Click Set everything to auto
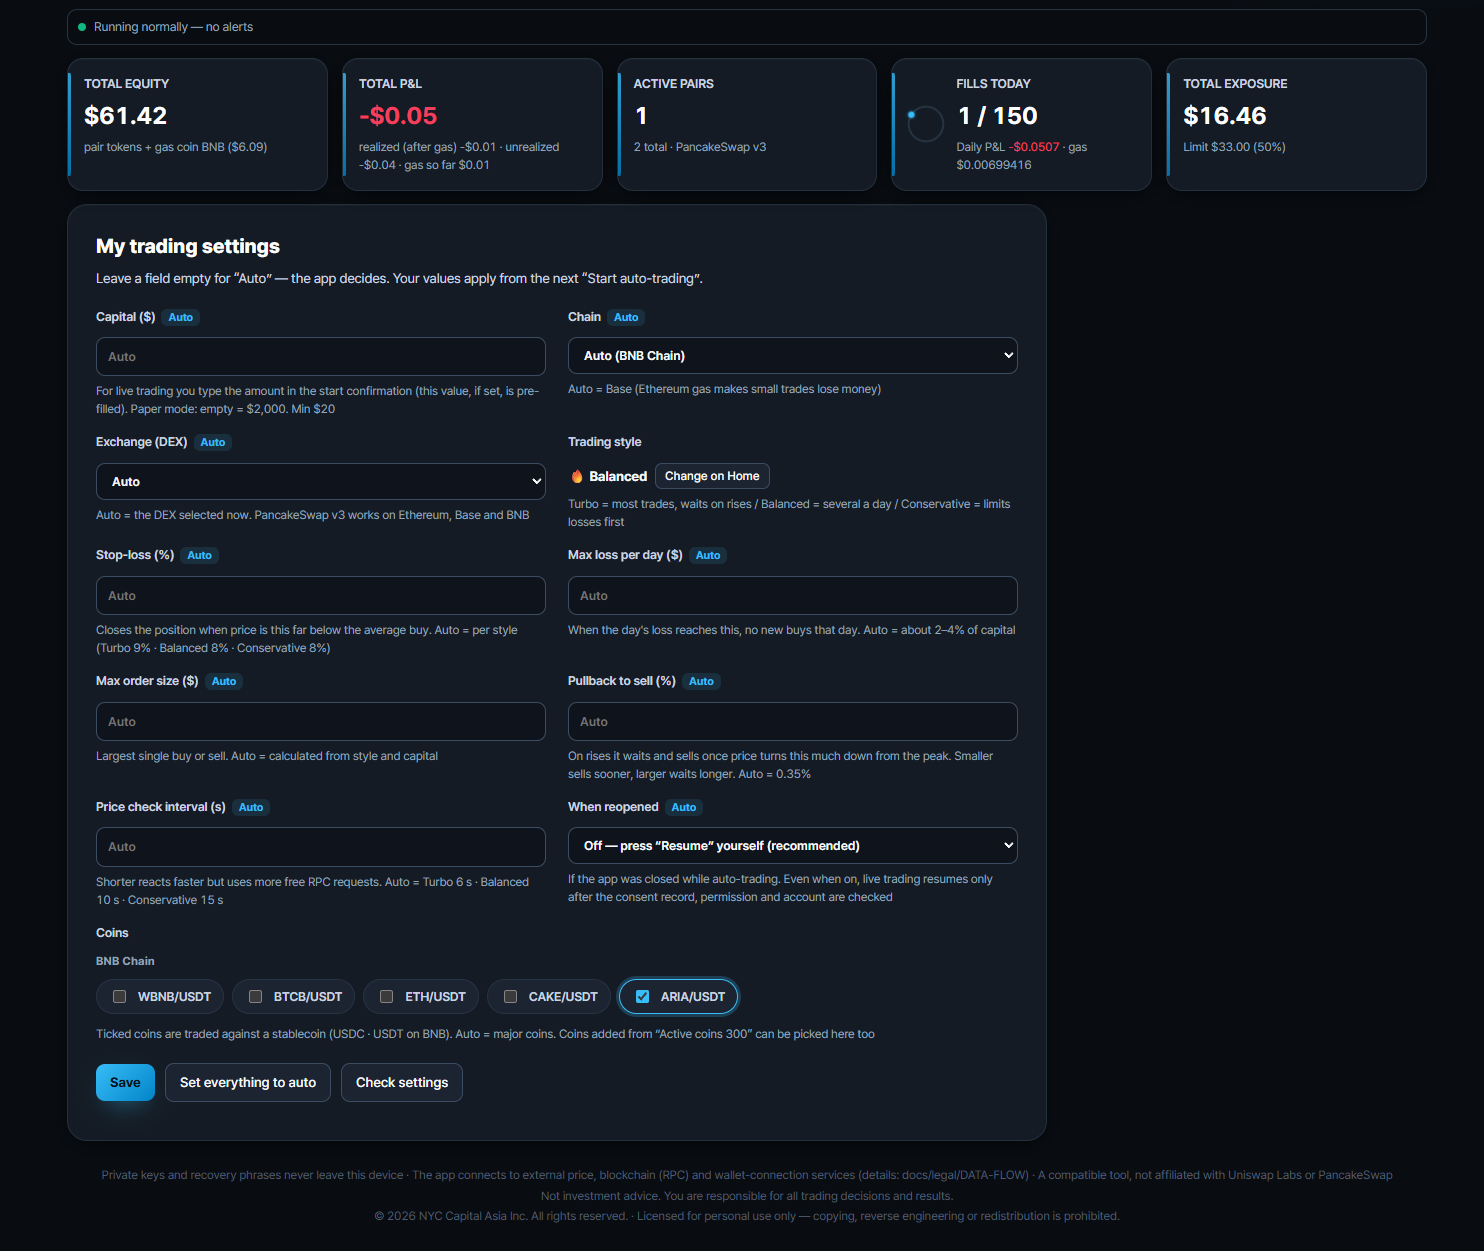This screenshot has width=1484, height=1251. [x=248, y=1082]
